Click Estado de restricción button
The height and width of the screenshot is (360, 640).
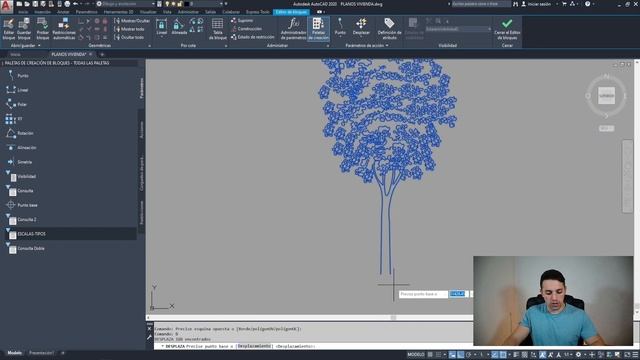tap(253, 37)
